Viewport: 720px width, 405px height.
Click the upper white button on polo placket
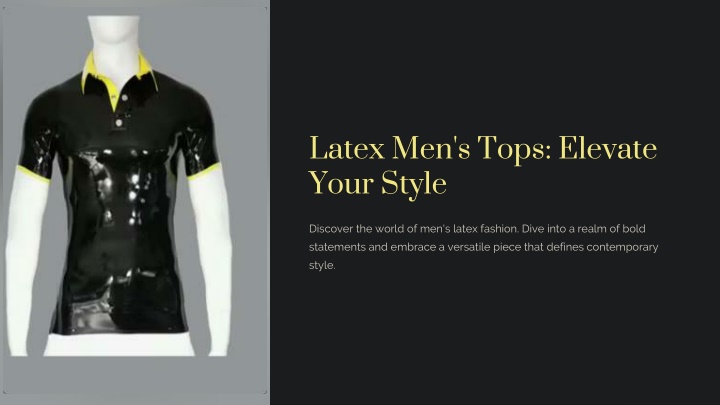pos(124,98)
